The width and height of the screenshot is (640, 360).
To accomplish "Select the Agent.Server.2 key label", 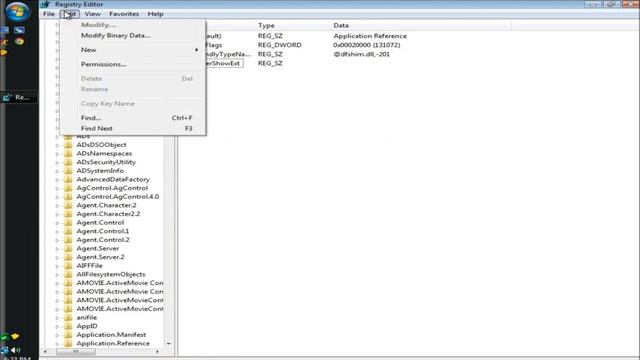I will (100, 257).
